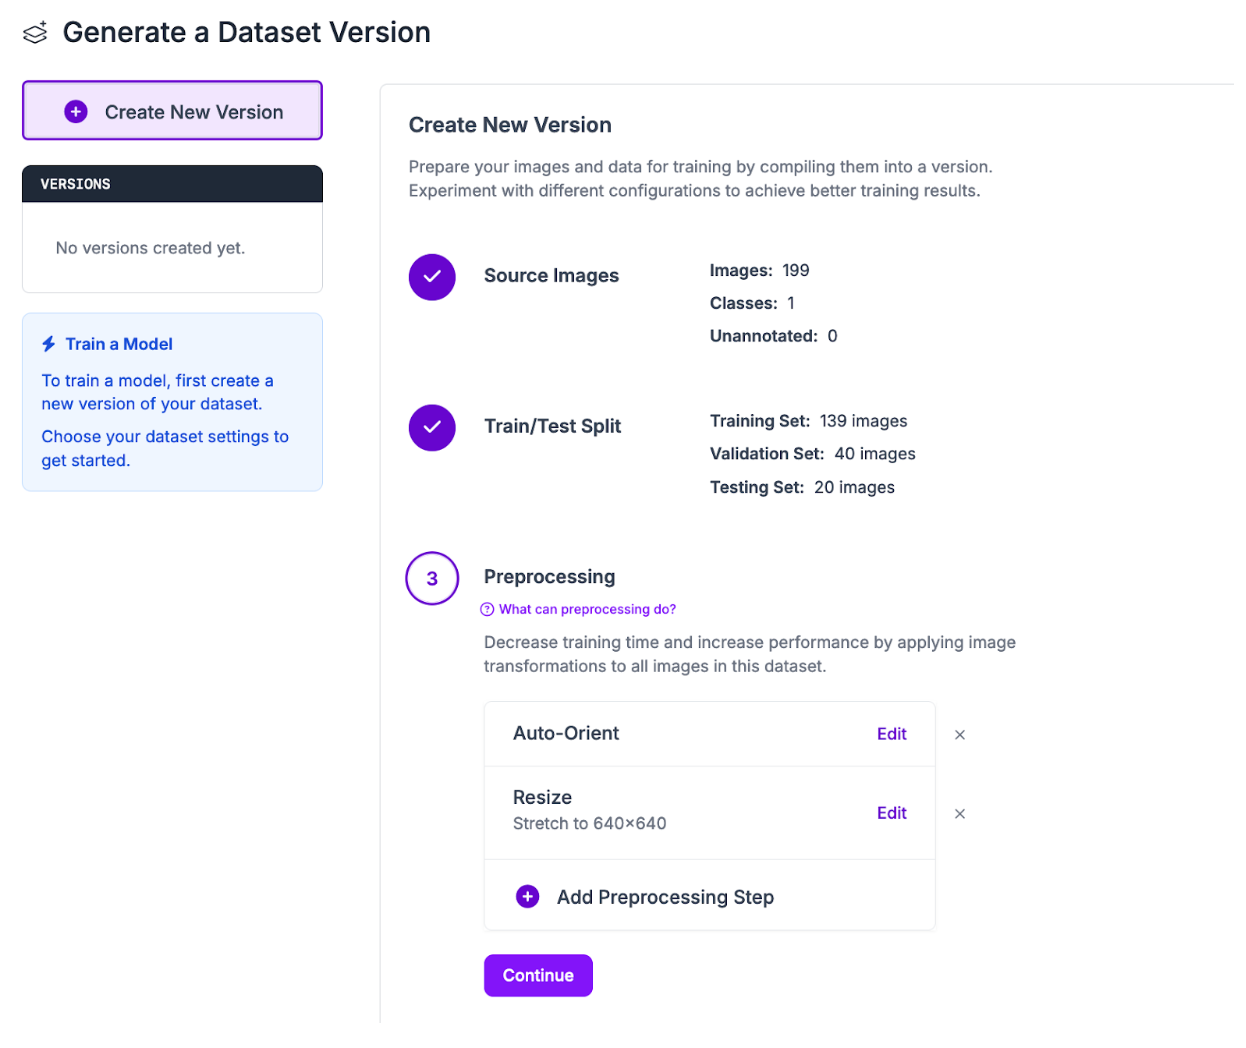Click the Train/Test Split checkmark circle
Screen dimensions: 1246x1048
[x=432, y=427]
